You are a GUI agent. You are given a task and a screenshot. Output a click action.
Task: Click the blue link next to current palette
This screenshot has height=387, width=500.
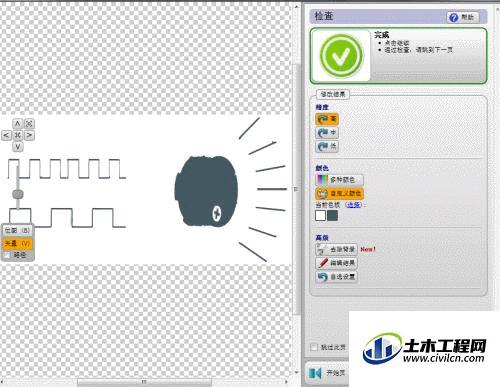pyautogui.click(x=354, y=205)
